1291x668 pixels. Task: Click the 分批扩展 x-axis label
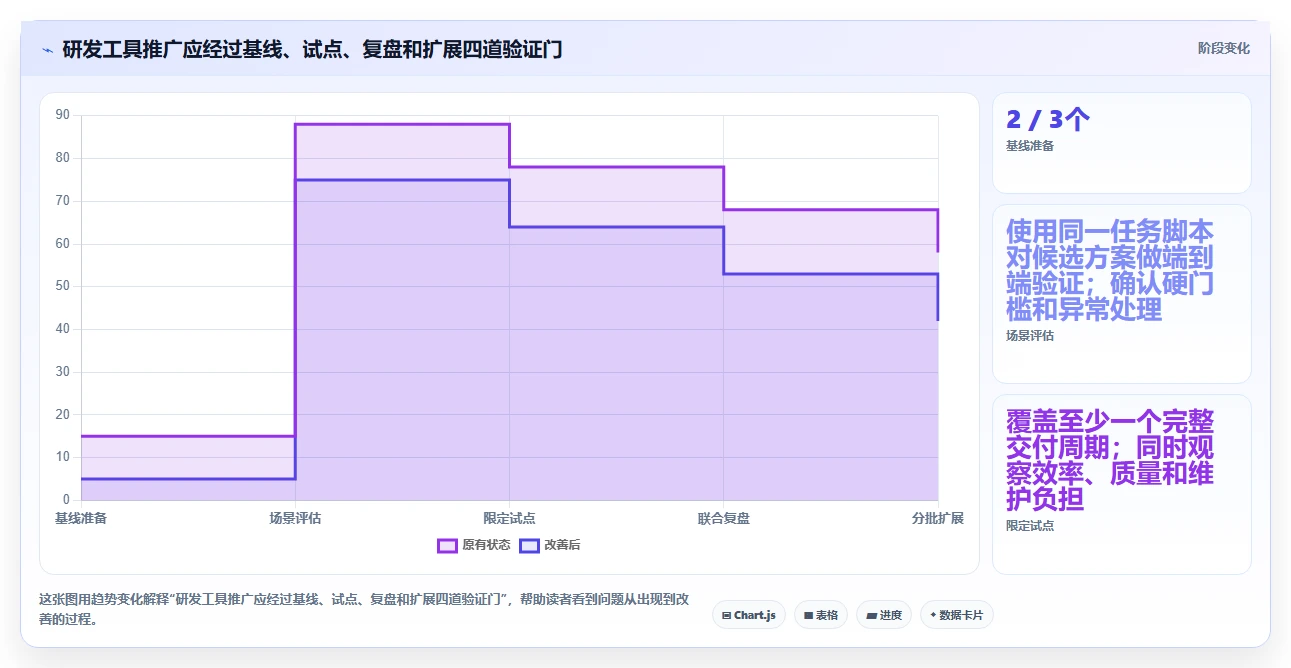click(x=938, y=518)
